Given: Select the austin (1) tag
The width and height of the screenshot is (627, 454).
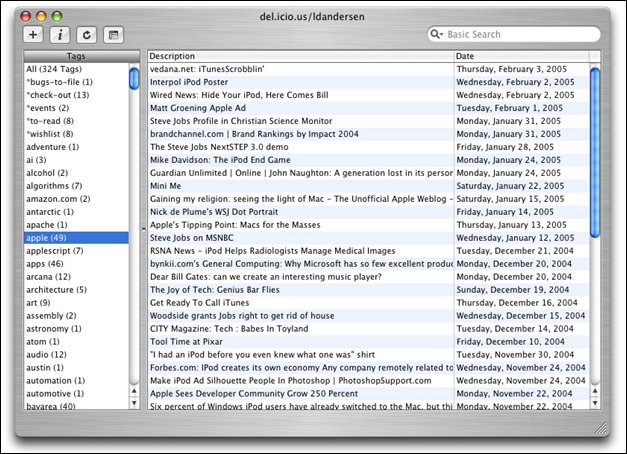Looking at the screenshot, I should (x=76, y=368).
